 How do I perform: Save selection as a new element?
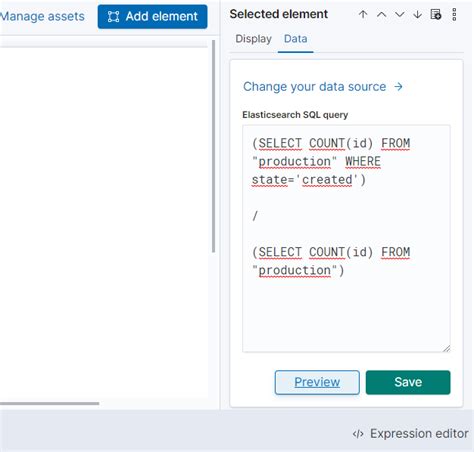pyautogui.click(x=436, y=14)
